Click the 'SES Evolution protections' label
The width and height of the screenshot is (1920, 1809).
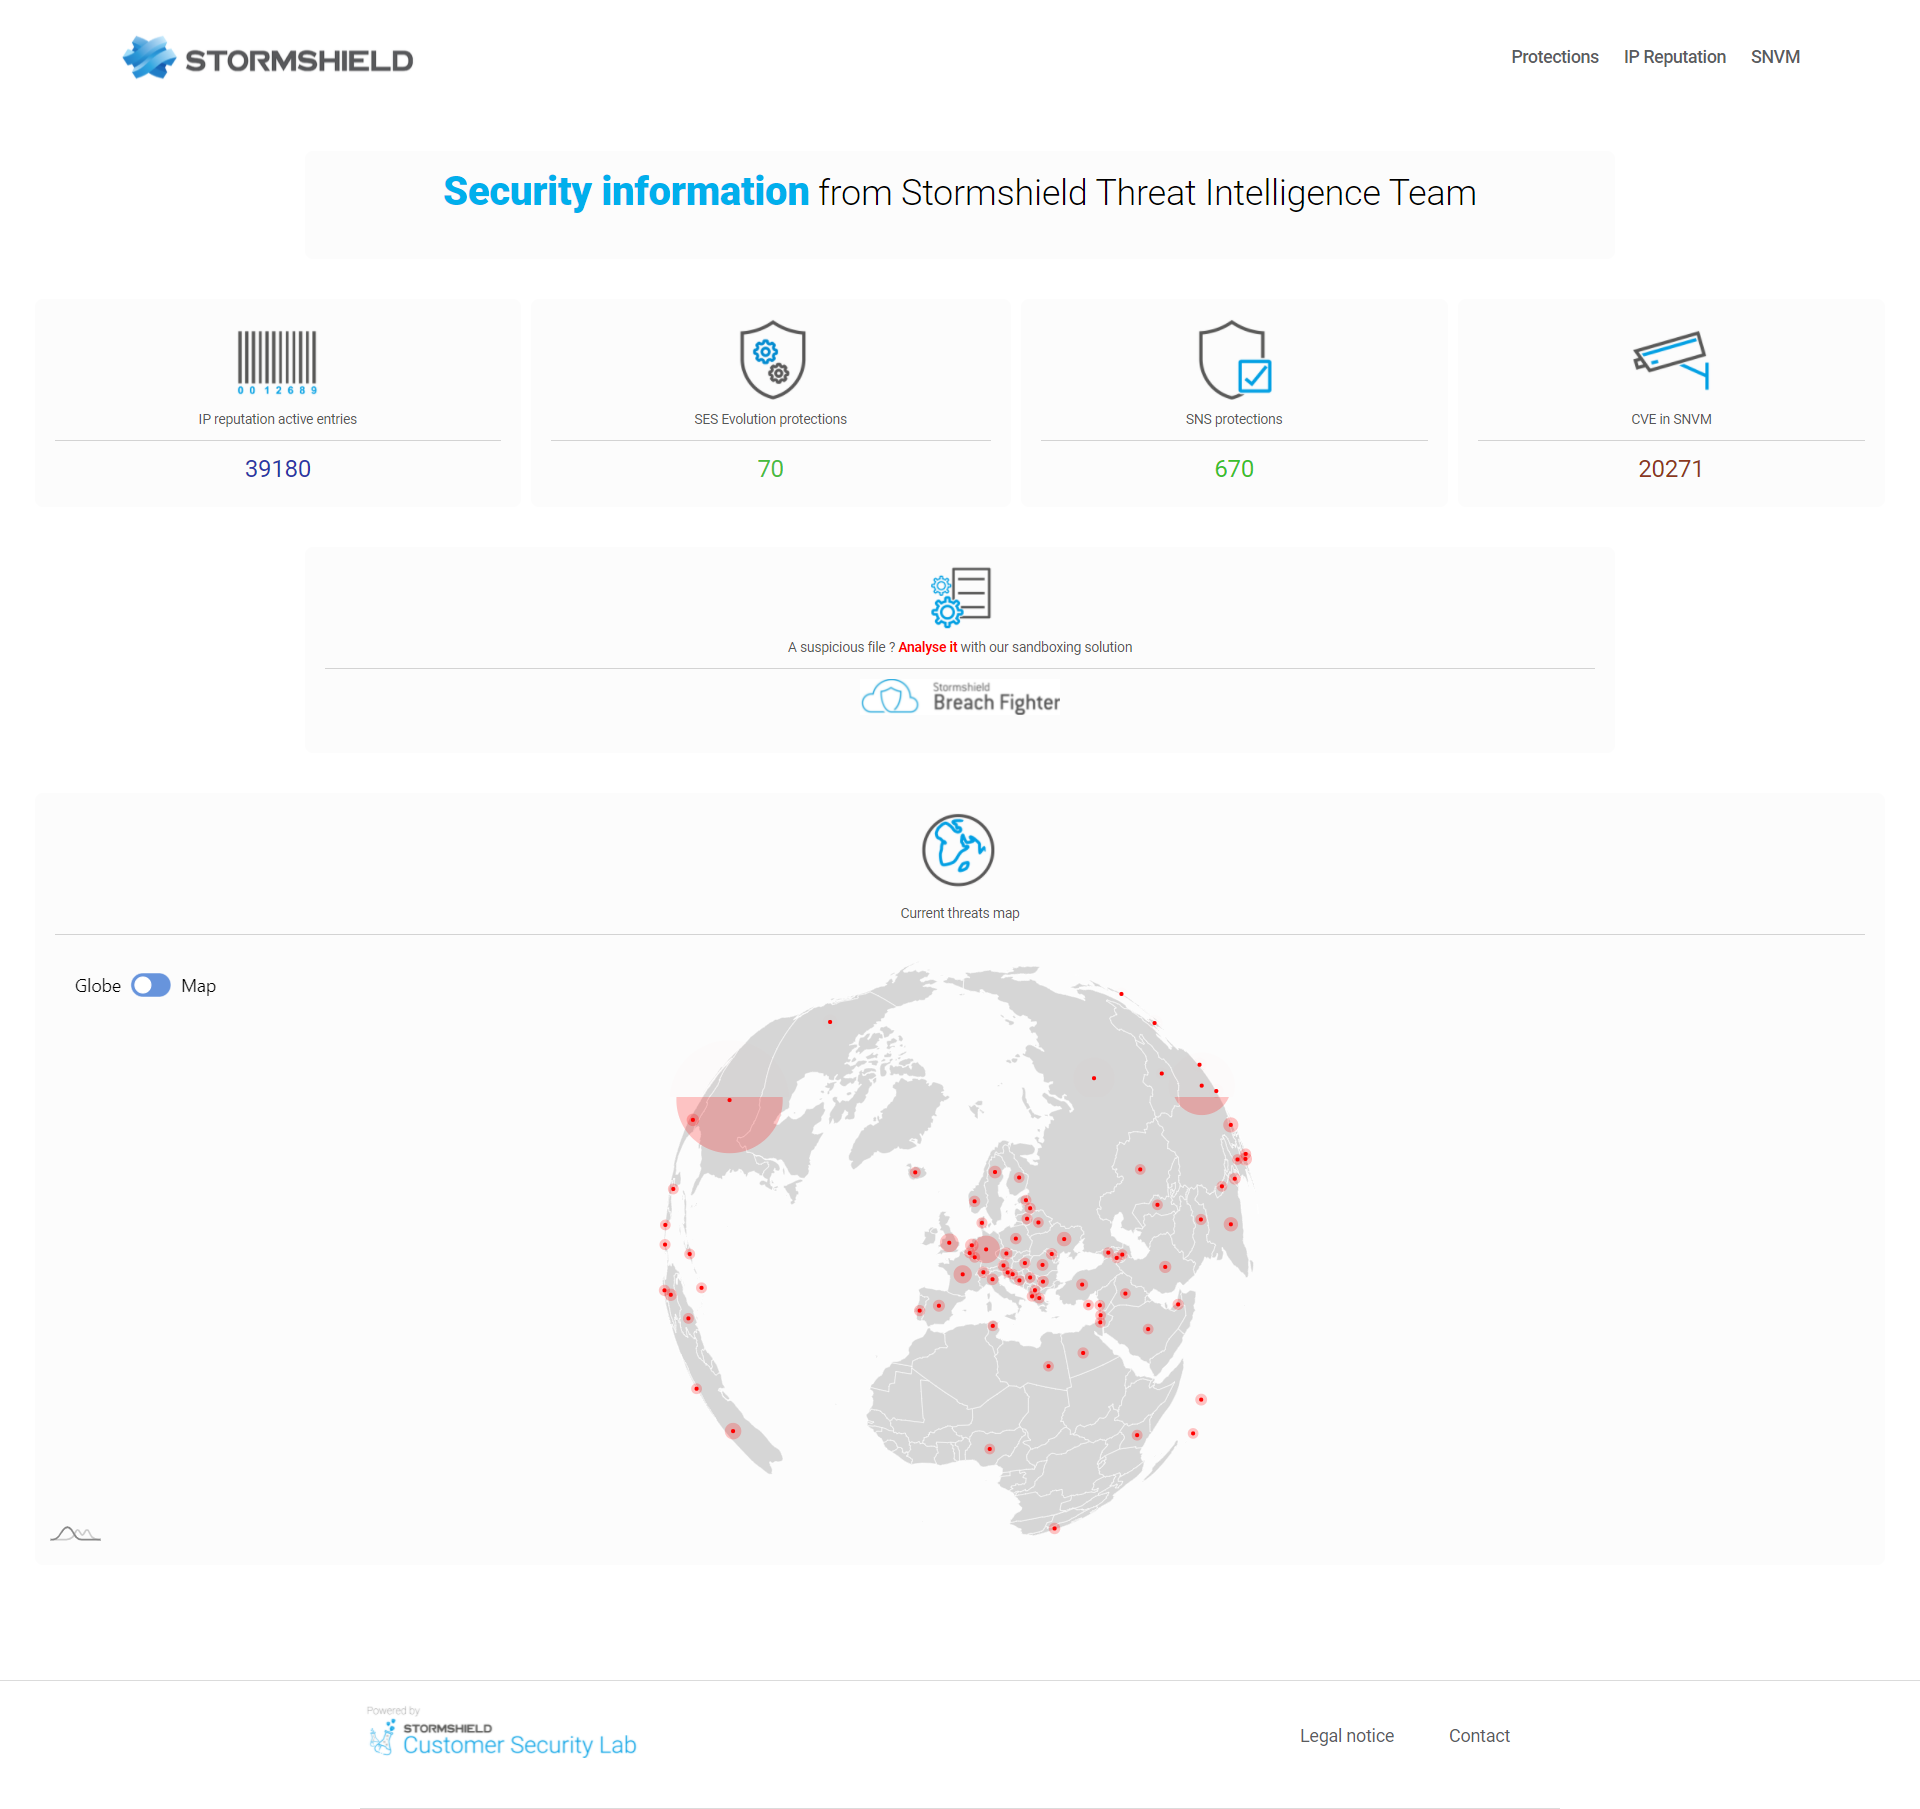[770, 419]
